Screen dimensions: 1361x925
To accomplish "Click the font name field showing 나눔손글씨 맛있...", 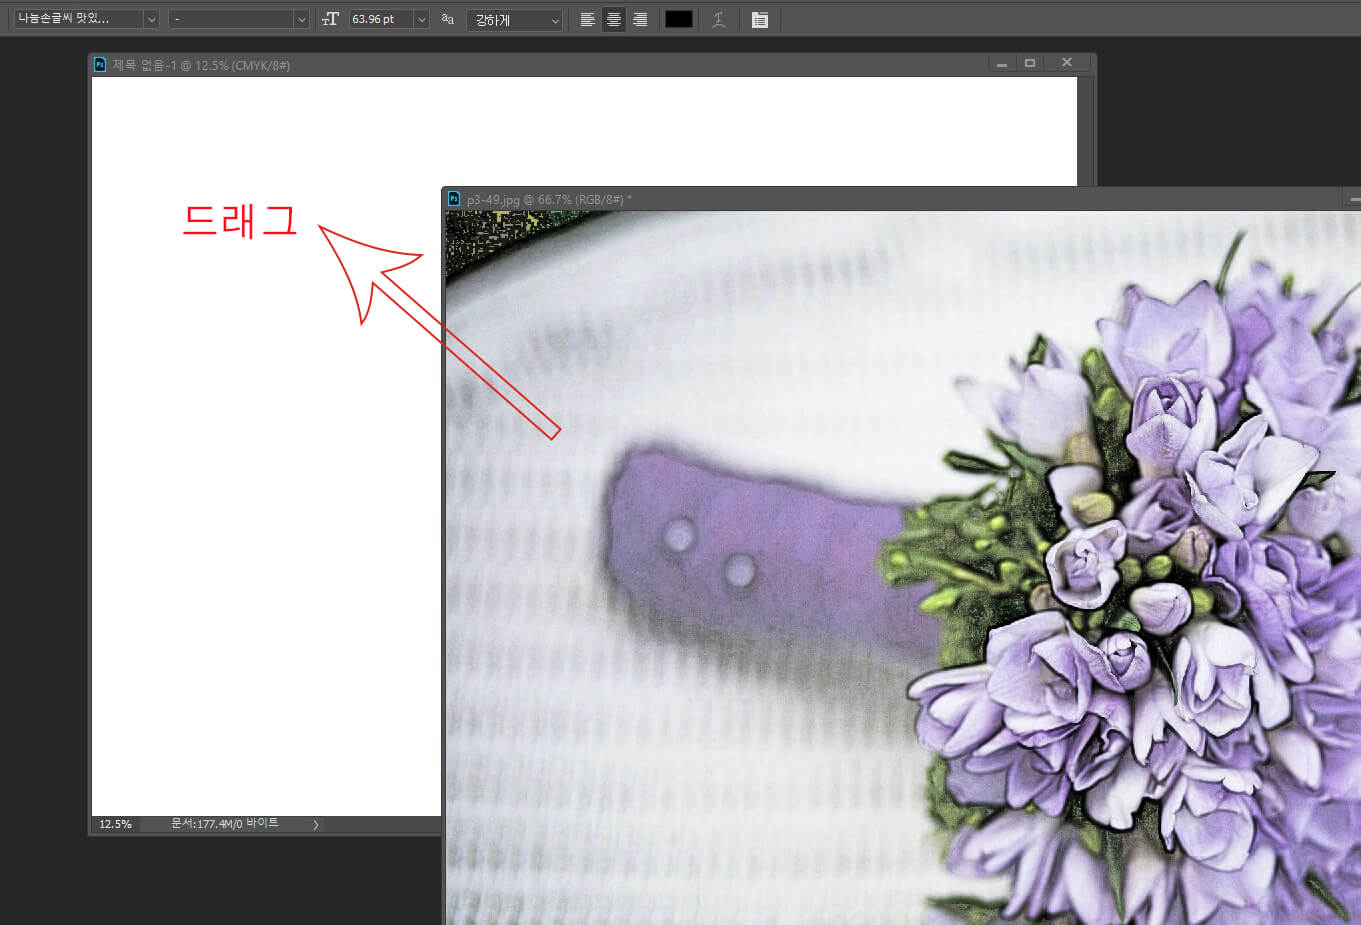I will pos(78,19).
